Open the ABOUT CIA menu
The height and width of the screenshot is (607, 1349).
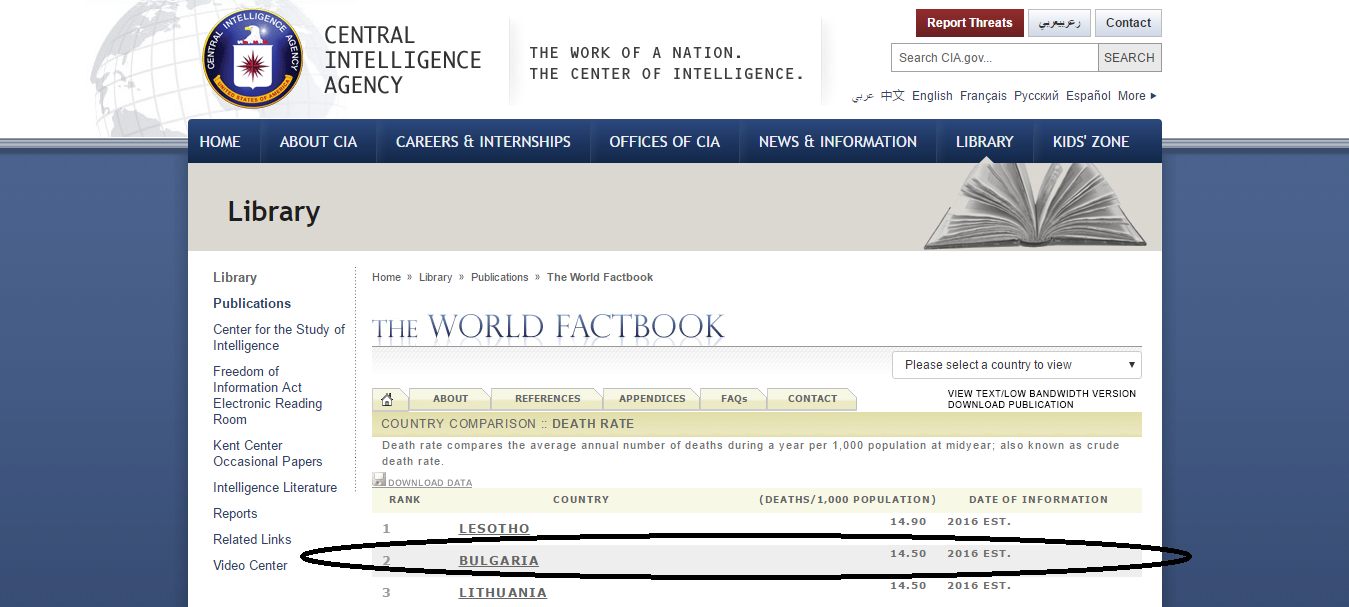318,142
